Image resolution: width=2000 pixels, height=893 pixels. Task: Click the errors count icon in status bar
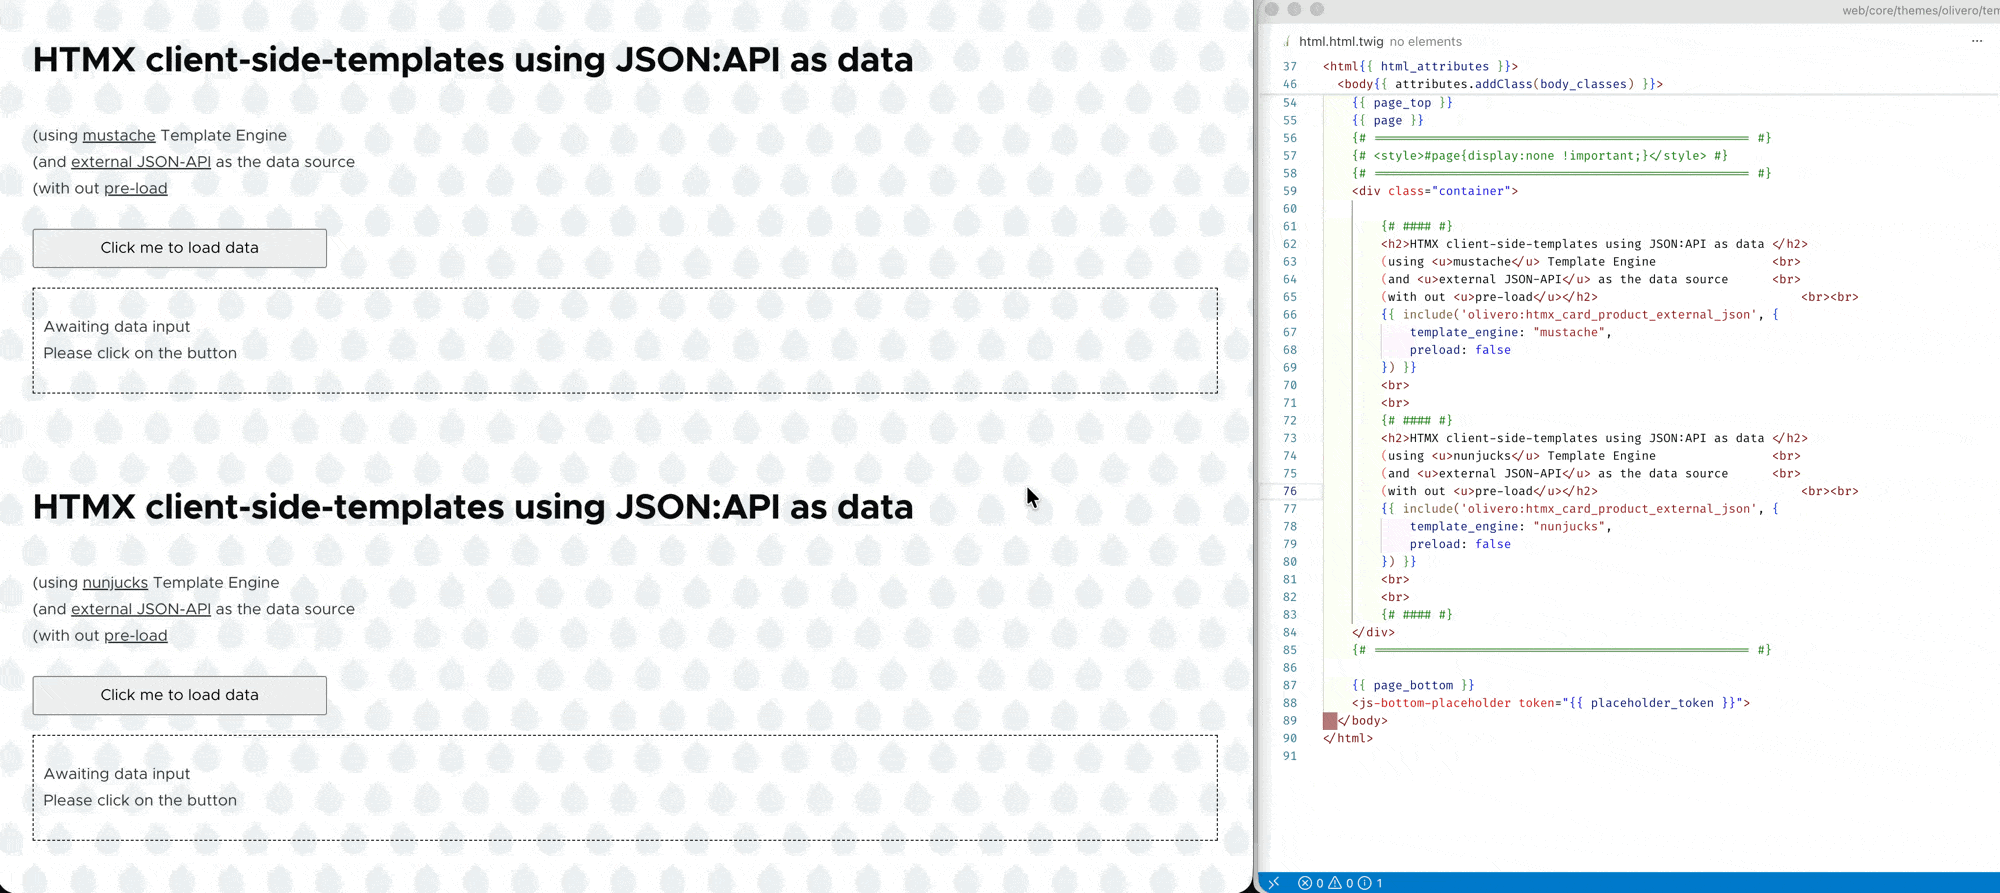click(1305, 883)
